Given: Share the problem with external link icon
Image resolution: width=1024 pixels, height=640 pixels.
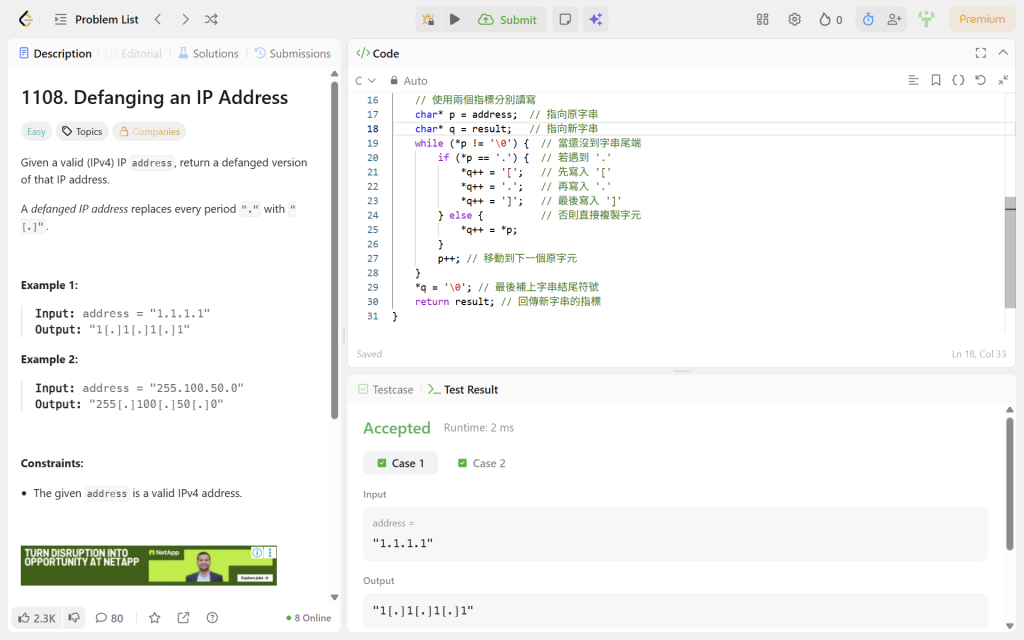Looking at the screenshot, I should tap(184, 618).
